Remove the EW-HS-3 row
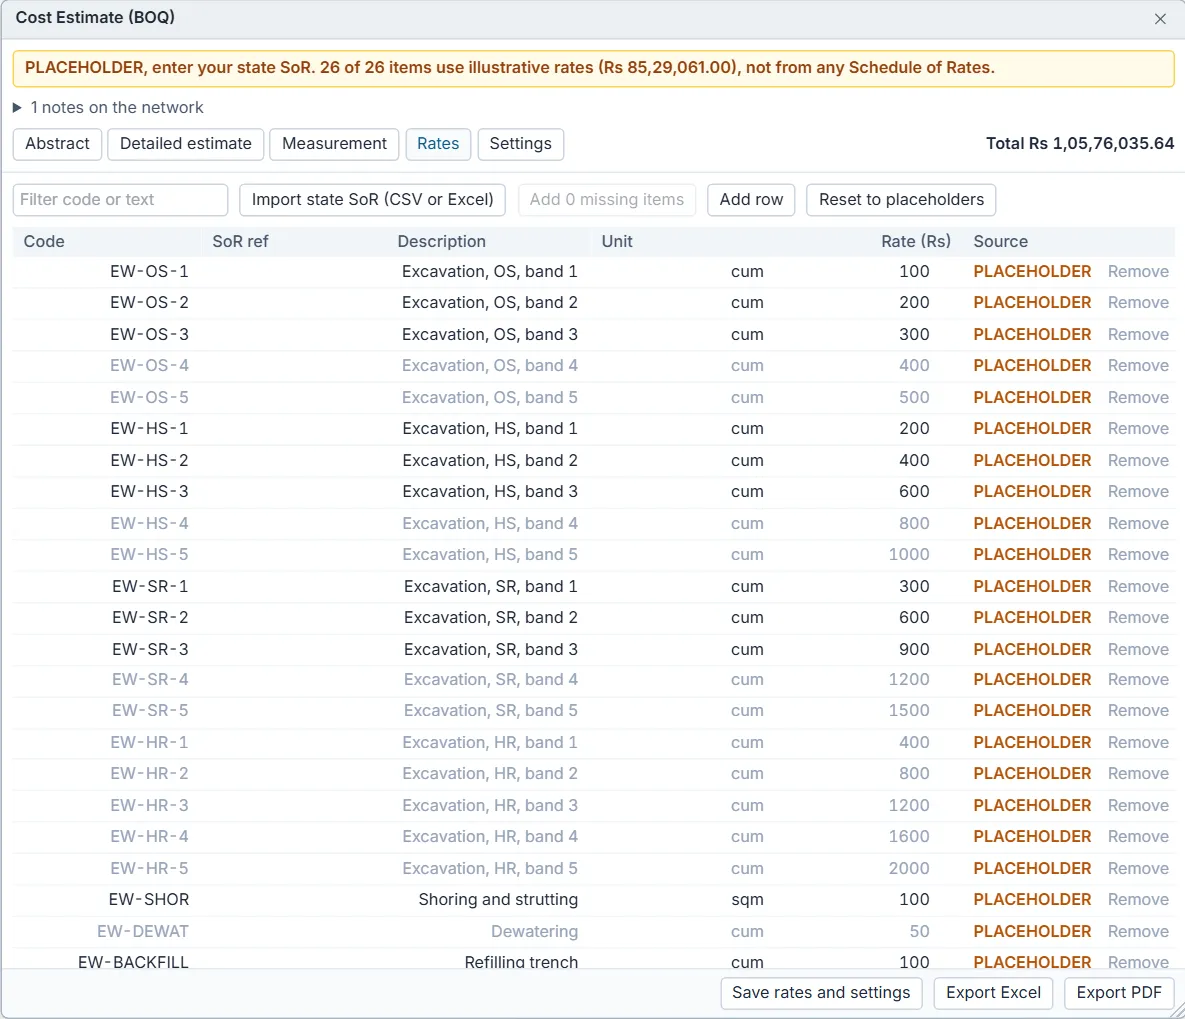Screen dimensions: 1185x1019 coord(1138,491)
